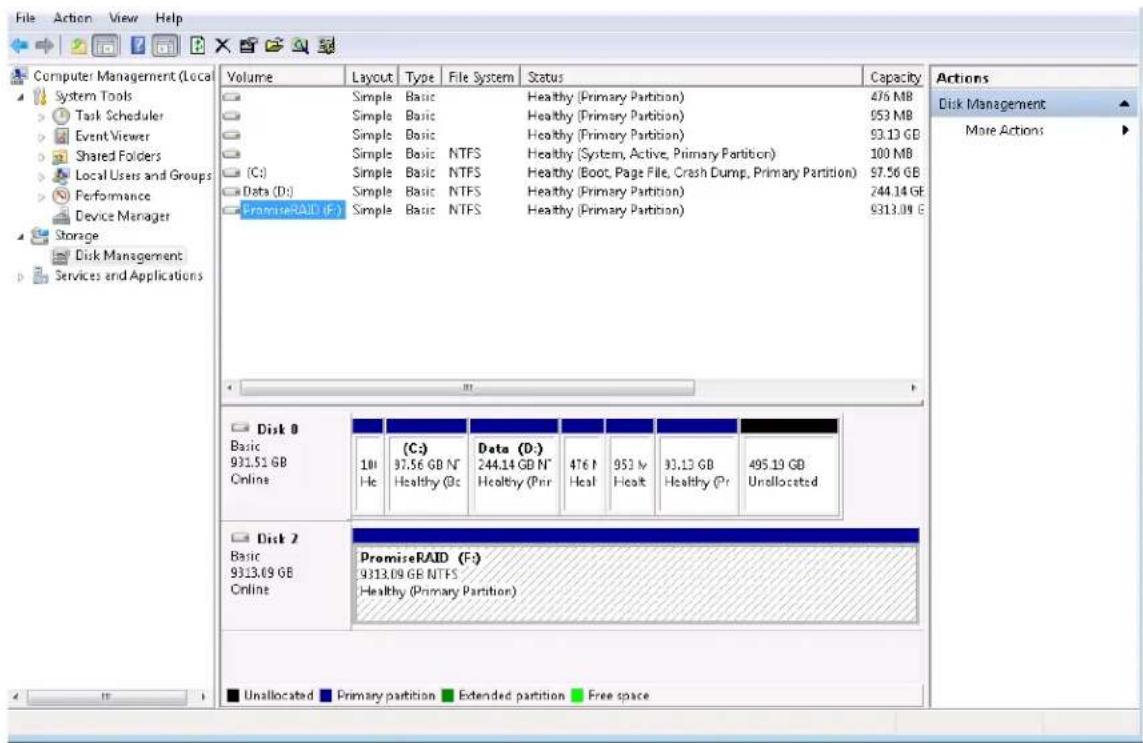The image size is (1143, 743).
Task: Click the last toolbar settings icon
Action: [327, 46]
